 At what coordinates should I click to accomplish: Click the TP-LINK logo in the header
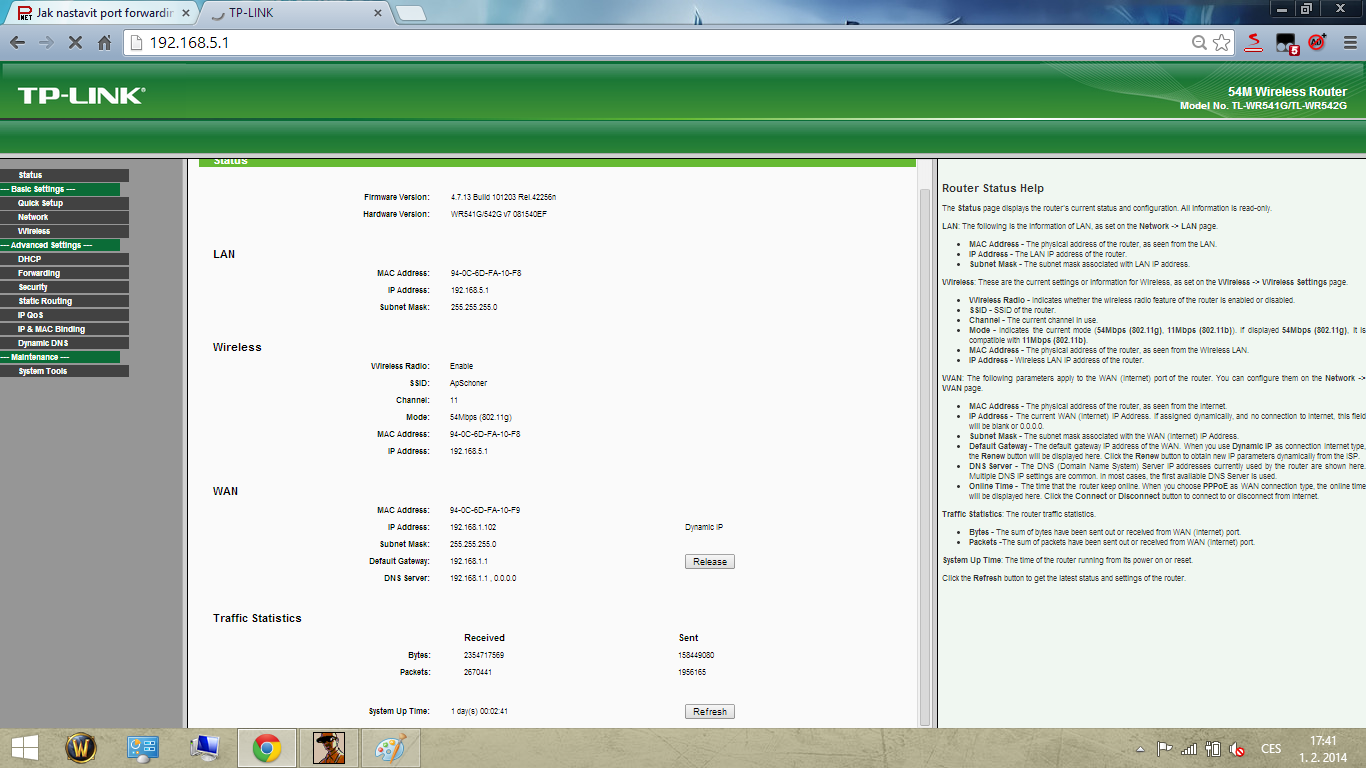click(x=81, y=96)
